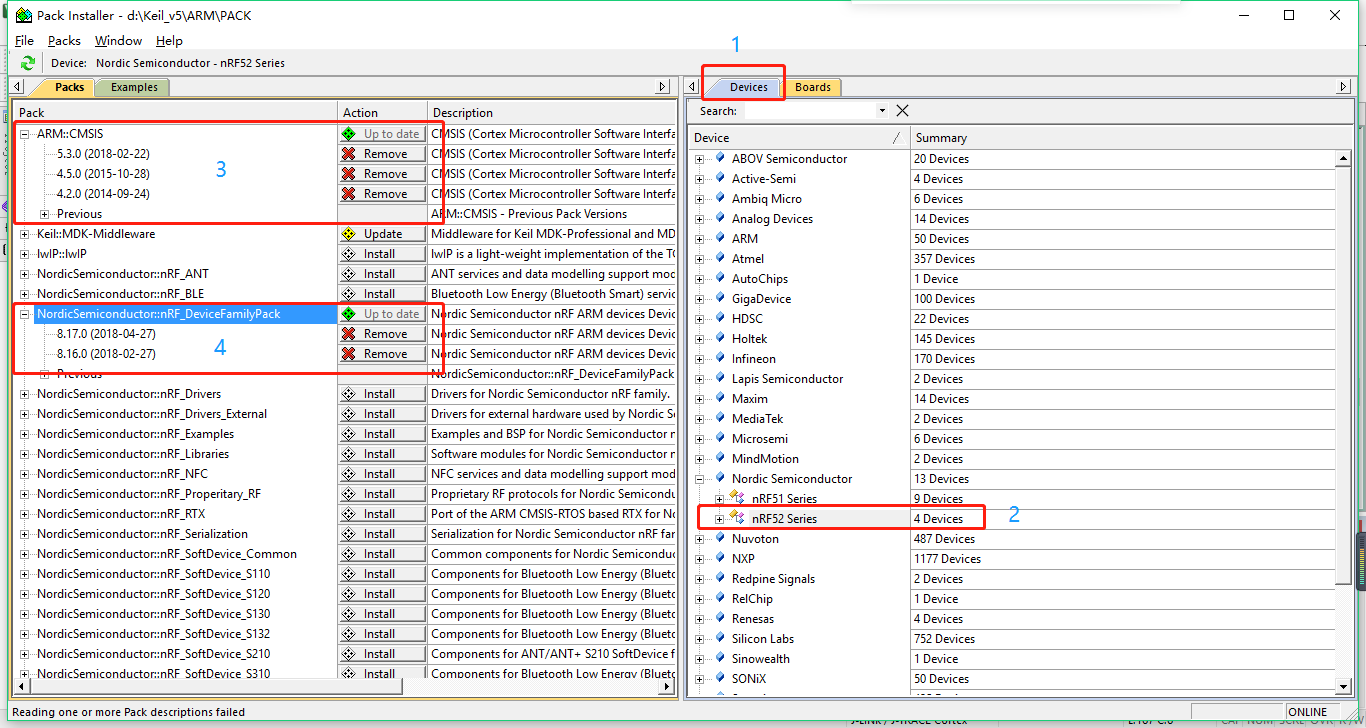Open the Packs menu
The width and height of the screenshot is (1366, 728).
point(64,41)
